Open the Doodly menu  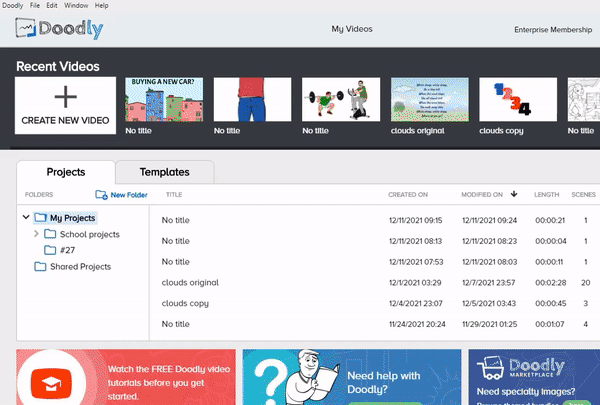pos(13,5)
